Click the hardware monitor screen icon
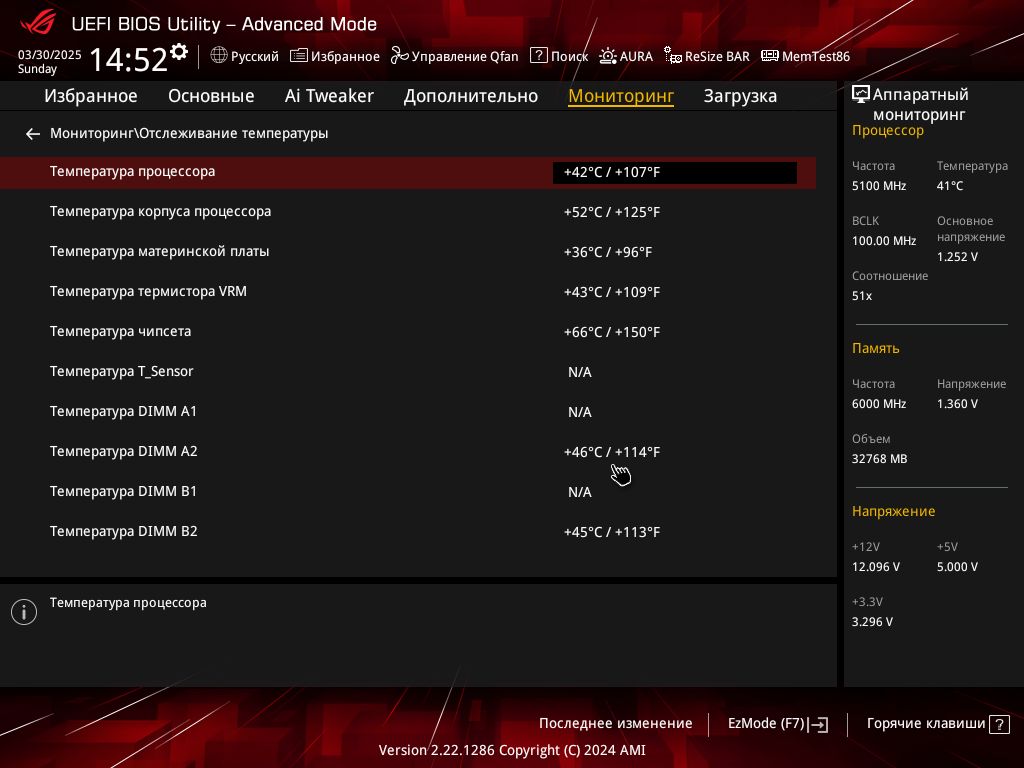The width and height of the screenshot is (1024, 768). coord(861,95)
